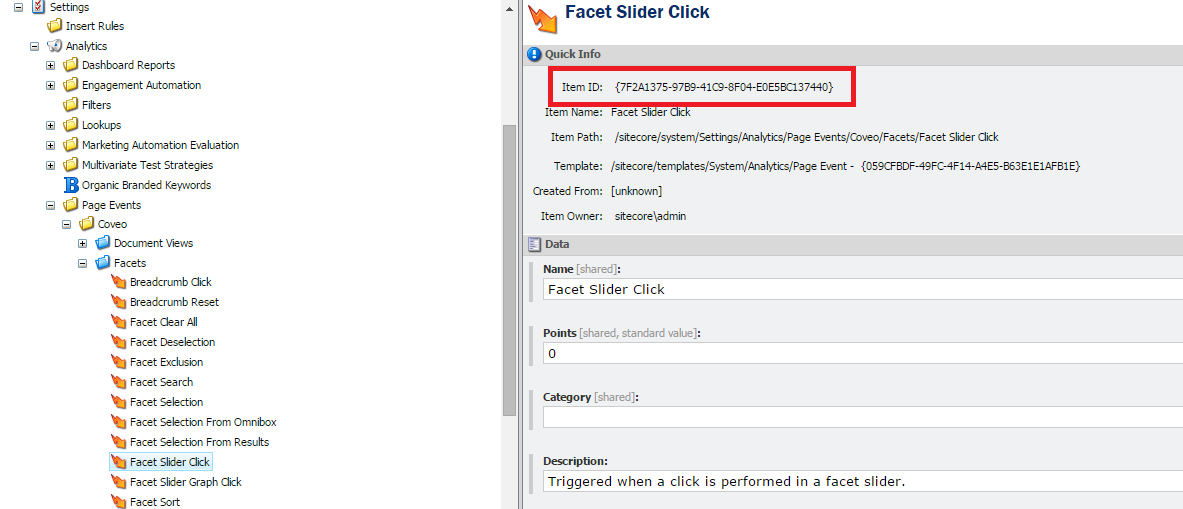Click the Settings checklist icon

(38, 7)
